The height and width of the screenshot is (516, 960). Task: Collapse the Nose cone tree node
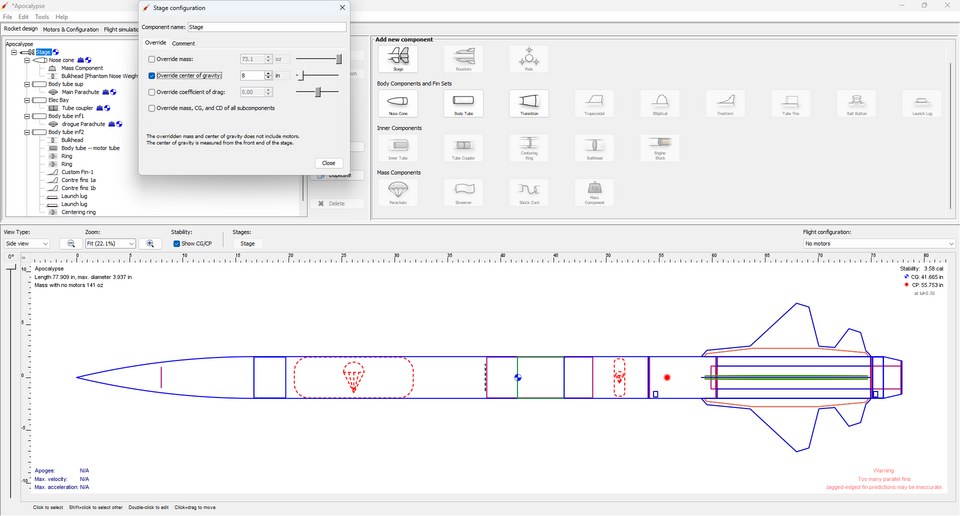tap(26, 60)
